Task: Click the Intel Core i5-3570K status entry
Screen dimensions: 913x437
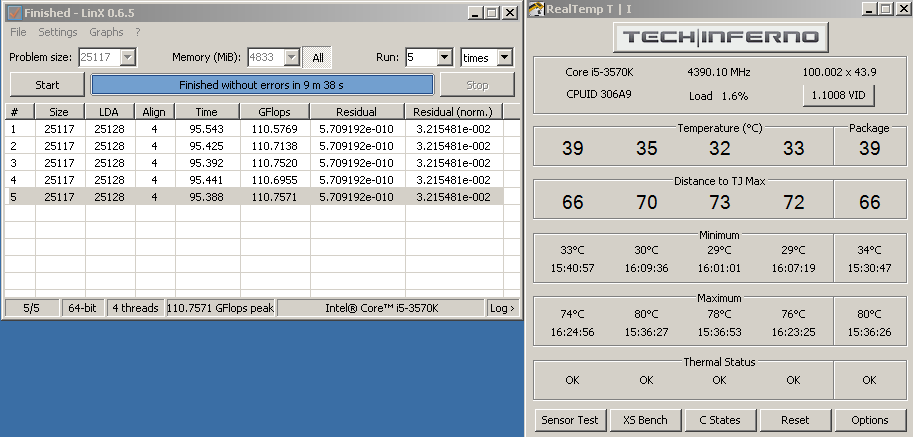Action: point(381,308)
